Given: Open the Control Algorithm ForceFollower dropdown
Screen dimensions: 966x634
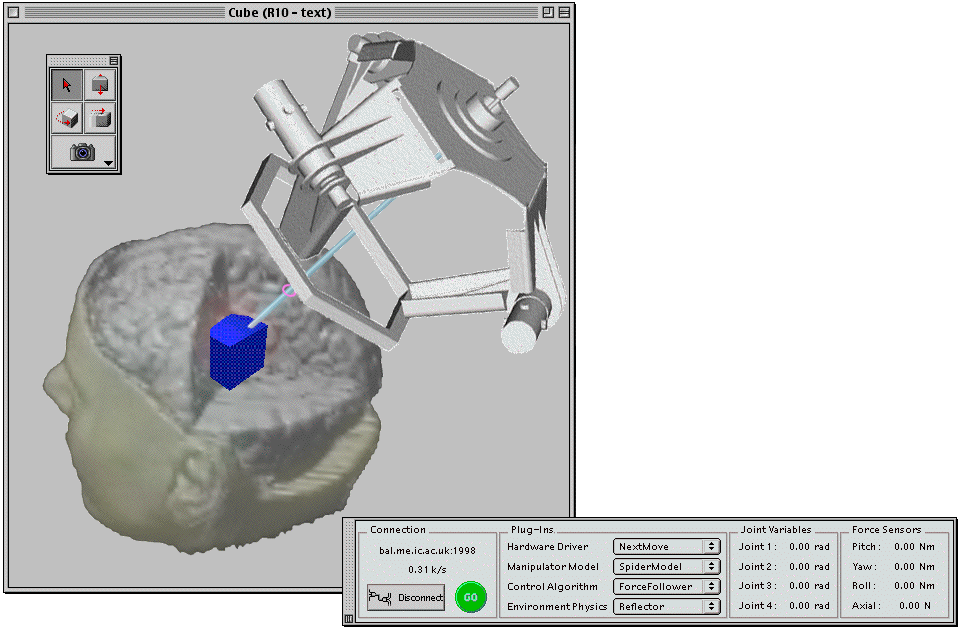Looking at the screenshot, I should [x=667, y=587].
